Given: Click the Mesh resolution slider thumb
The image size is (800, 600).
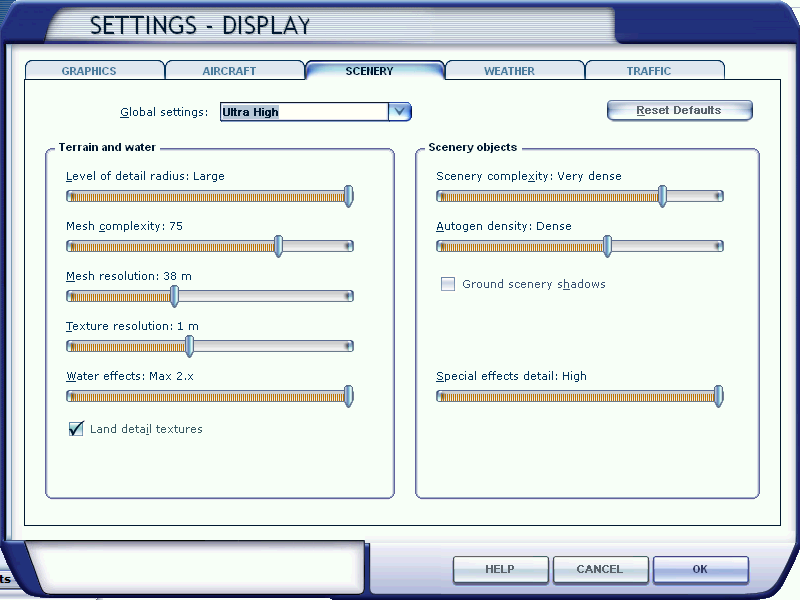Looking at the screenshot, I should click(174, 296).
